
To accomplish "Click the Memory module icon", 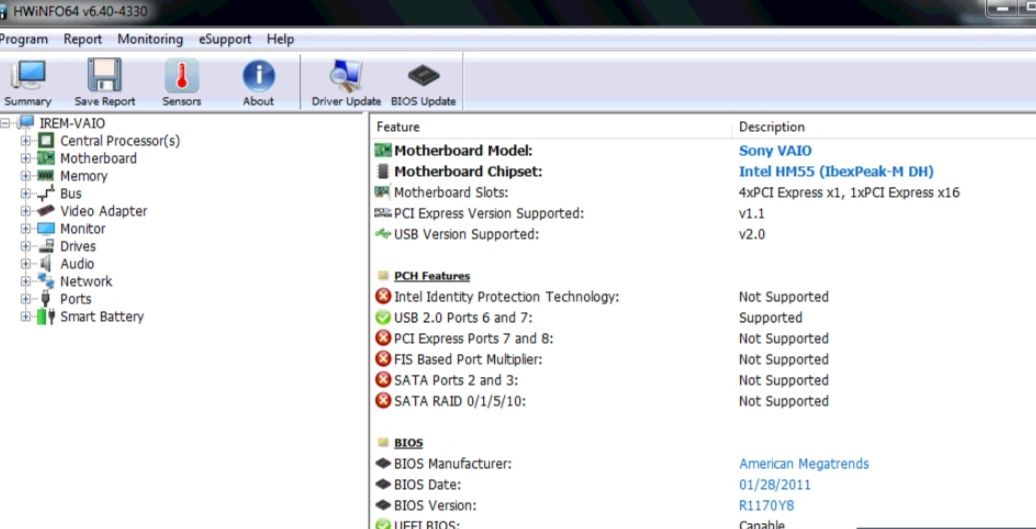I will [x=46, y=176].
